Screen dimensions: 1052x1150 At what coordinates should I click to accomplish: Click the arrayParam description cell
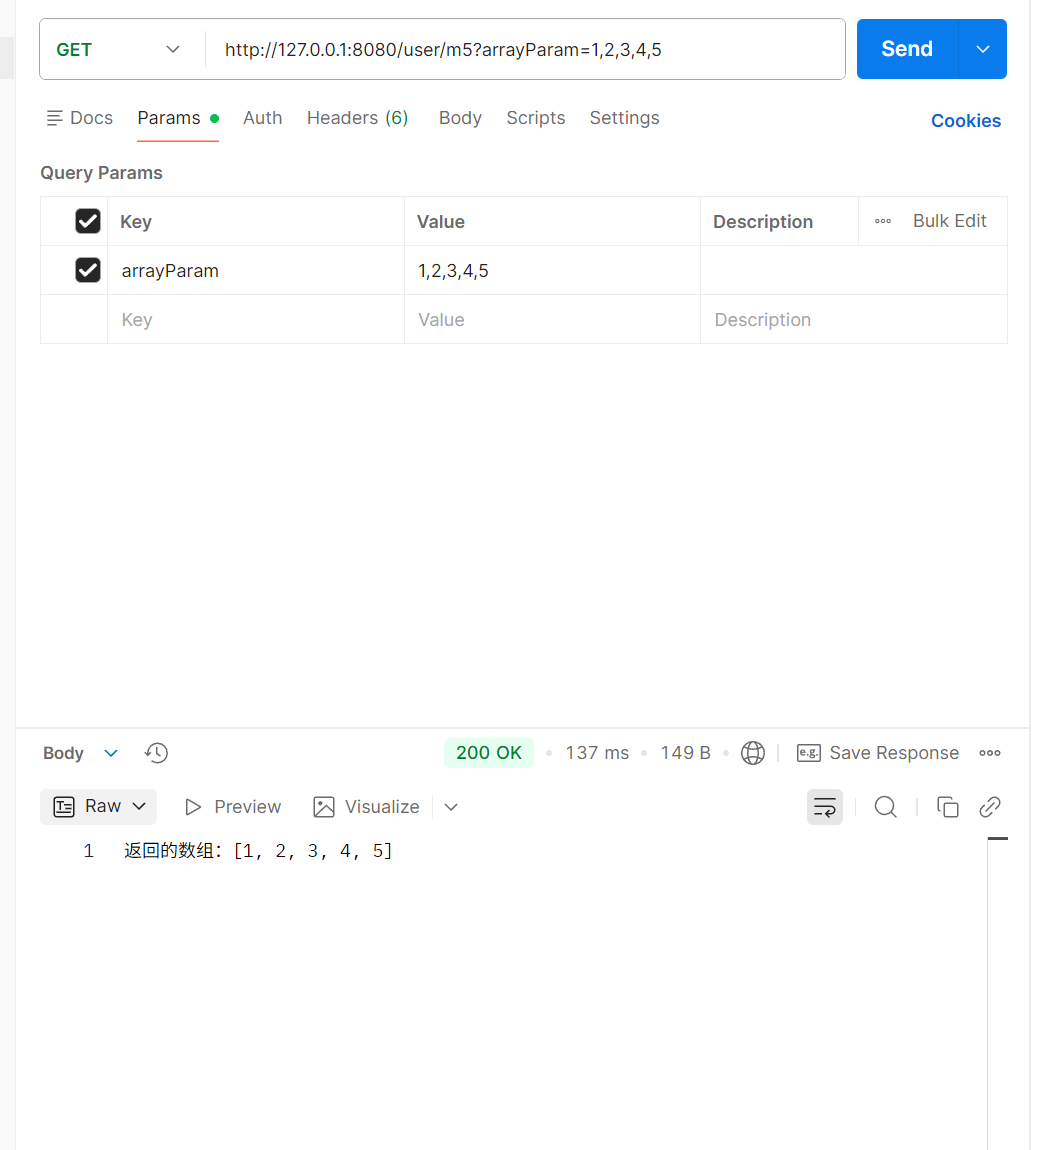pos(853,270)
